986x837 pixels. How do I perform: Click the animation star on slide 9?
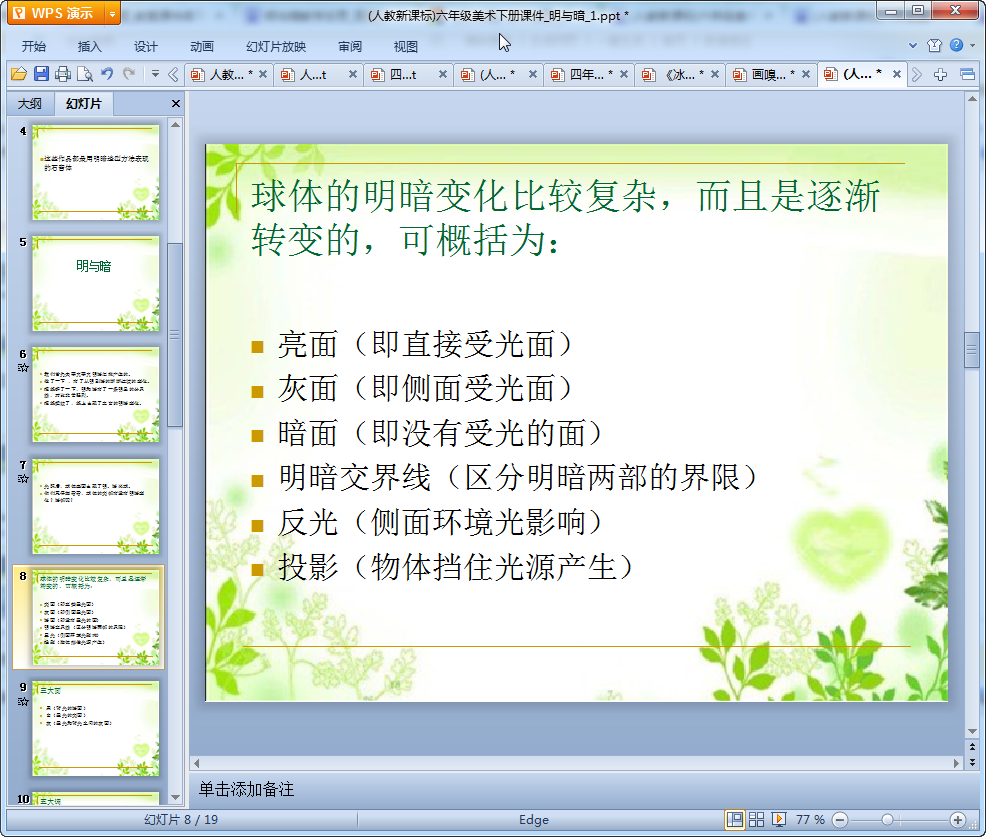23,701
